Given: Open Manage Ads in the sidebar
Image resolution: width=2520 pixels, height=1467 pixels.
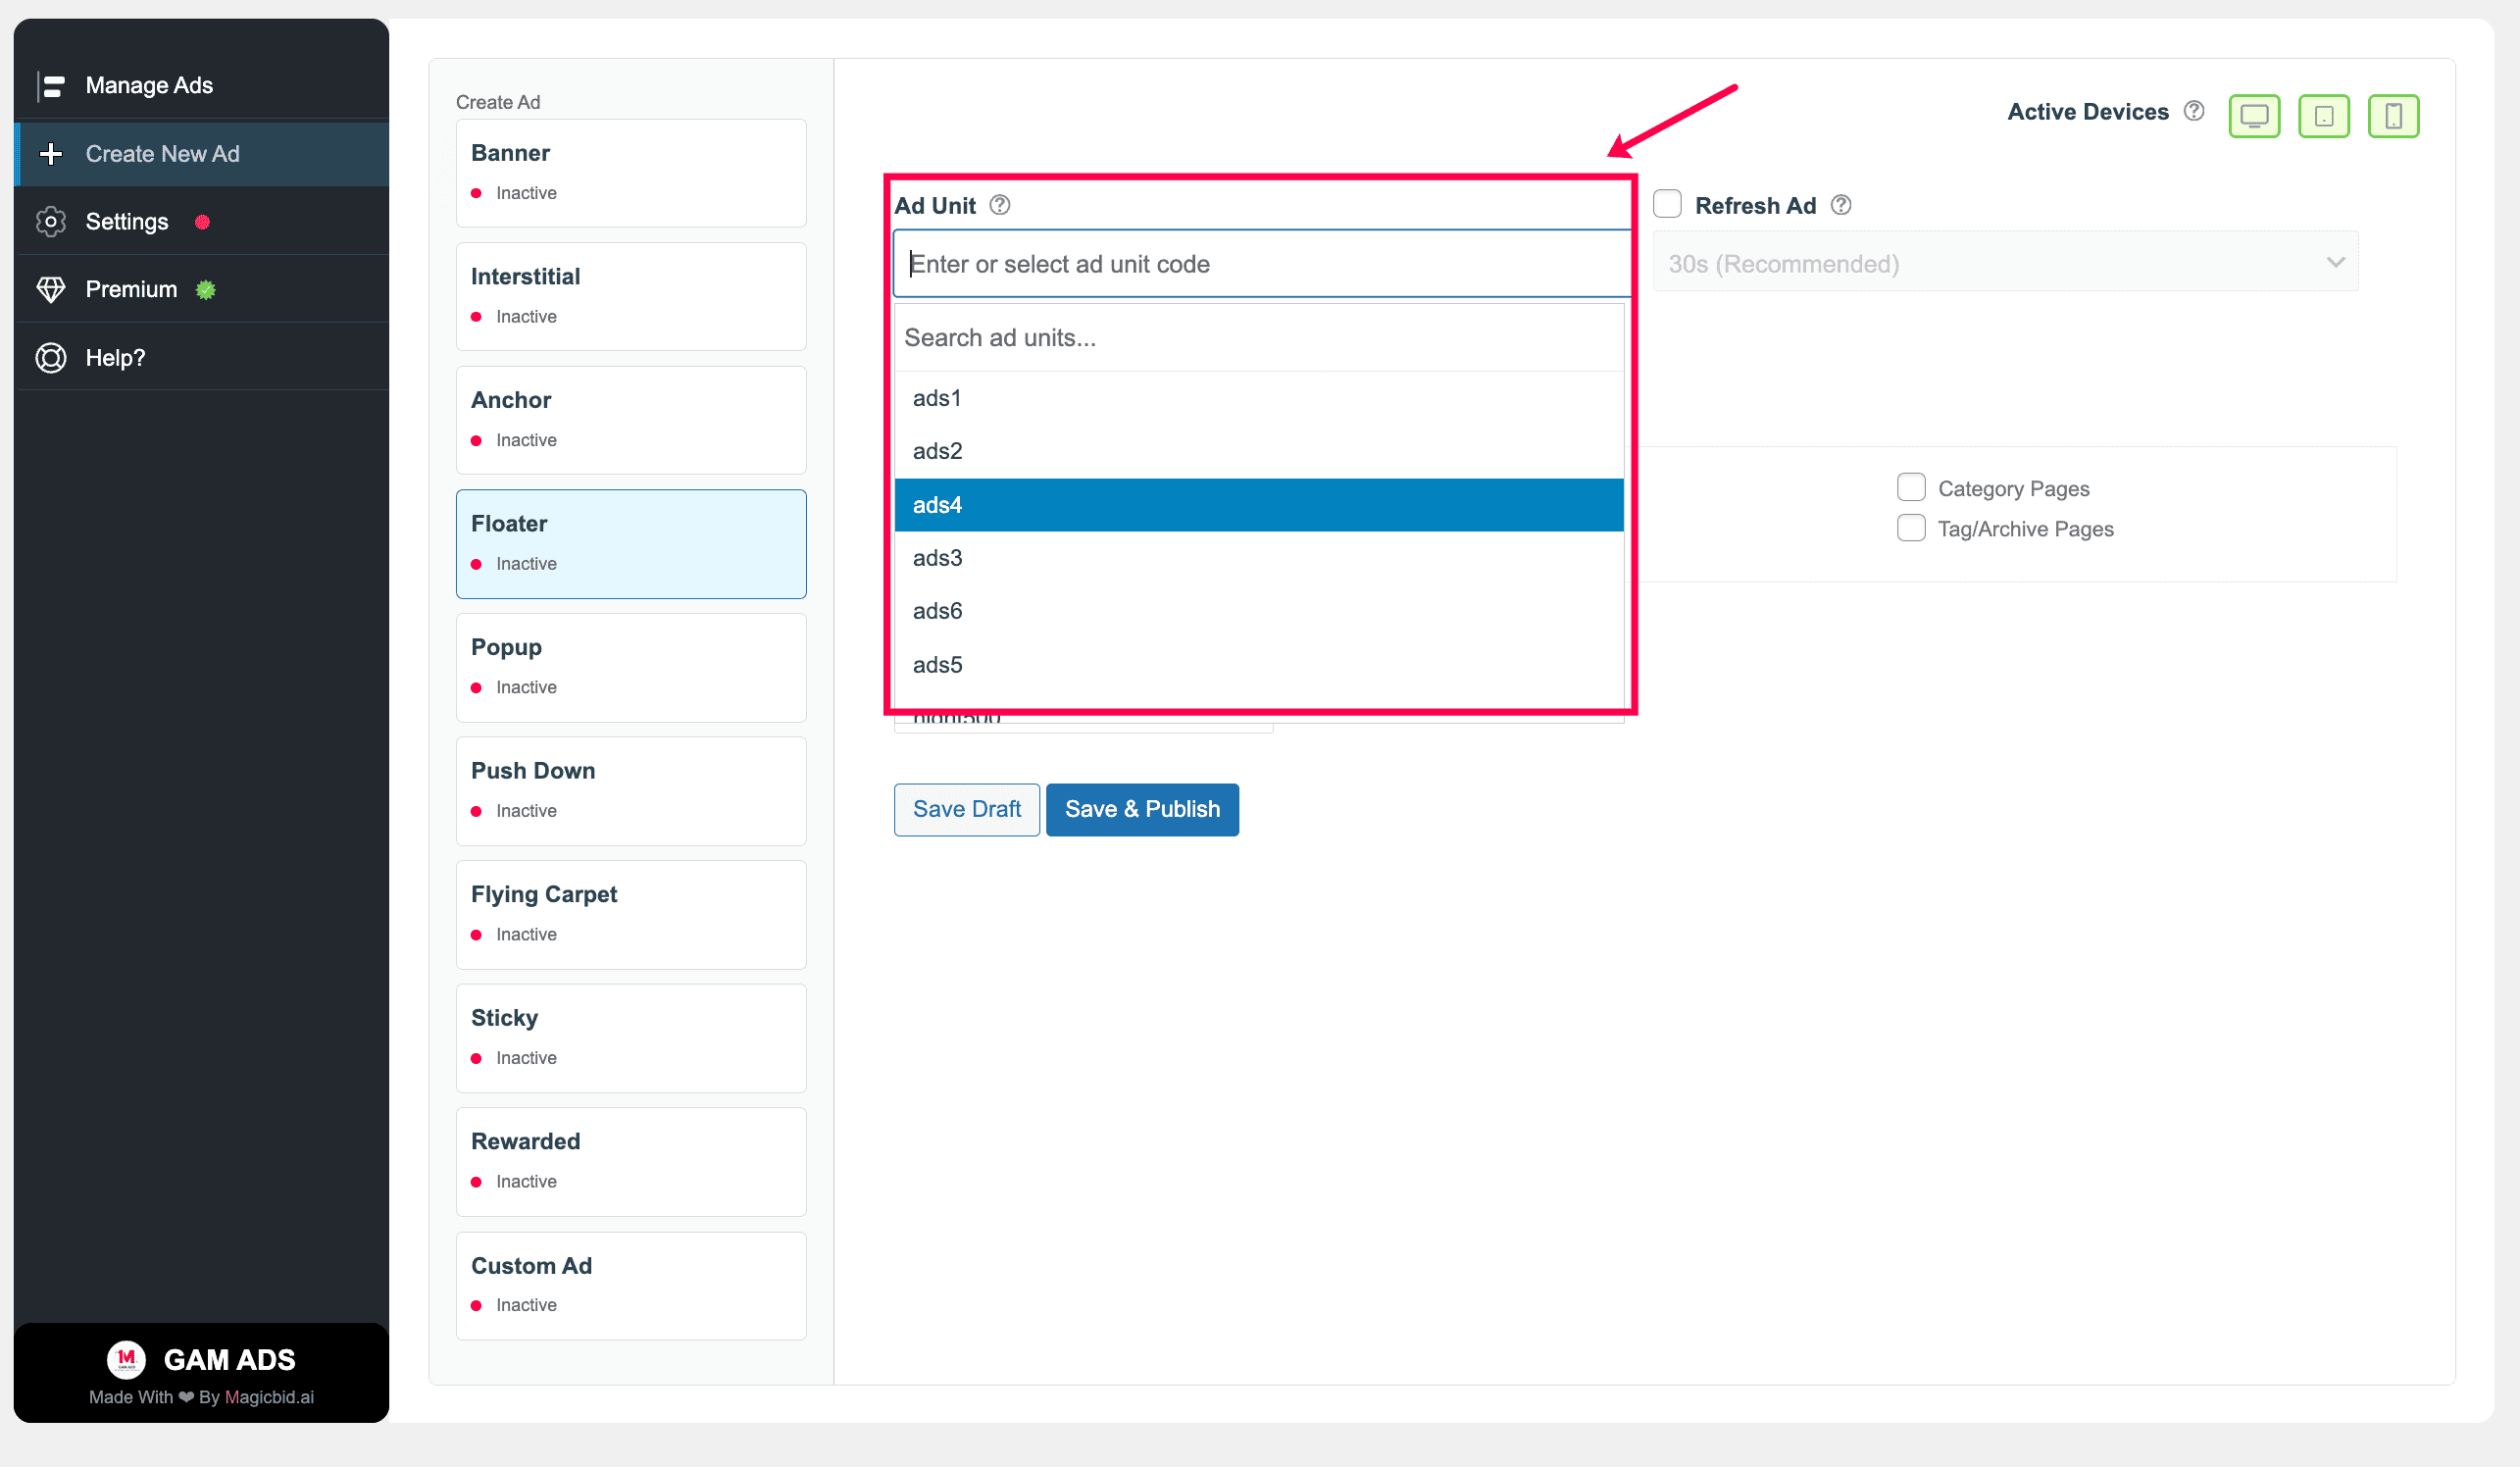Looking at the screenshot, I should (x=203, y=86).
